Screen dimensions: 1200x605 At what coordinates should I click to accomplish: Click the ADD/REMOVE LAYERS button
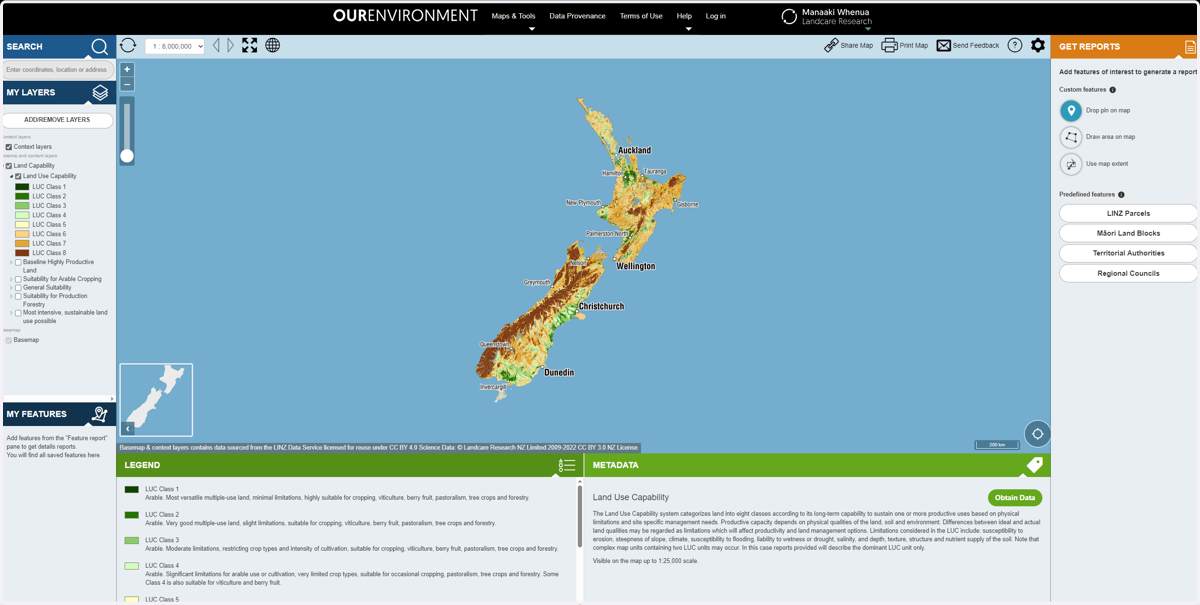click(x=57, y=120)
